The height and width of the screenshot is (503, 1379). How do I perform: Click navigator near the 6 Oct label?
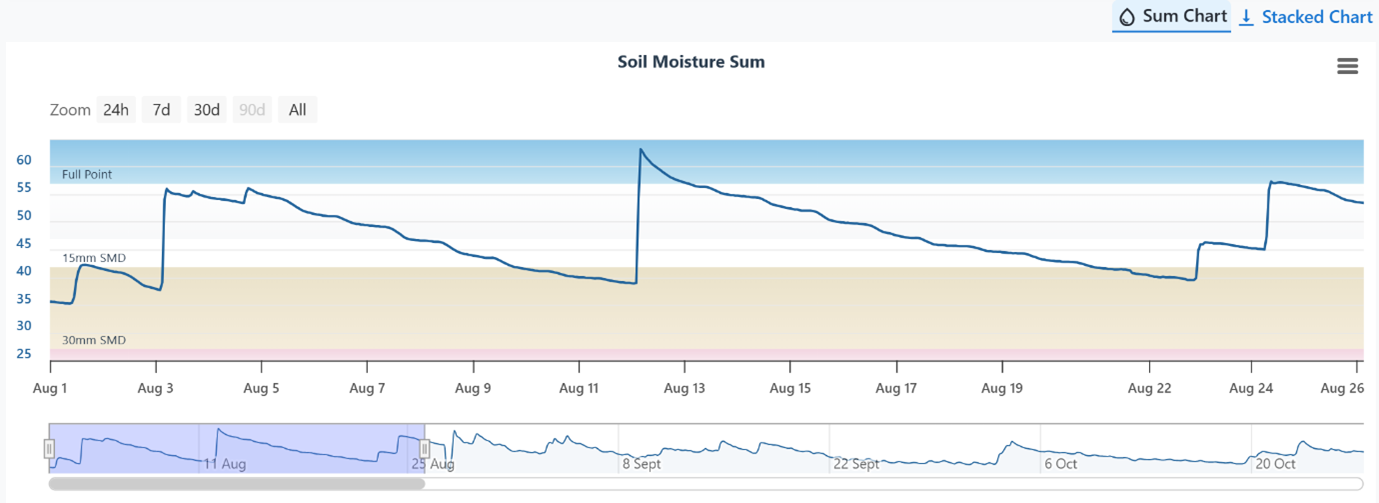click(1060, 464)
